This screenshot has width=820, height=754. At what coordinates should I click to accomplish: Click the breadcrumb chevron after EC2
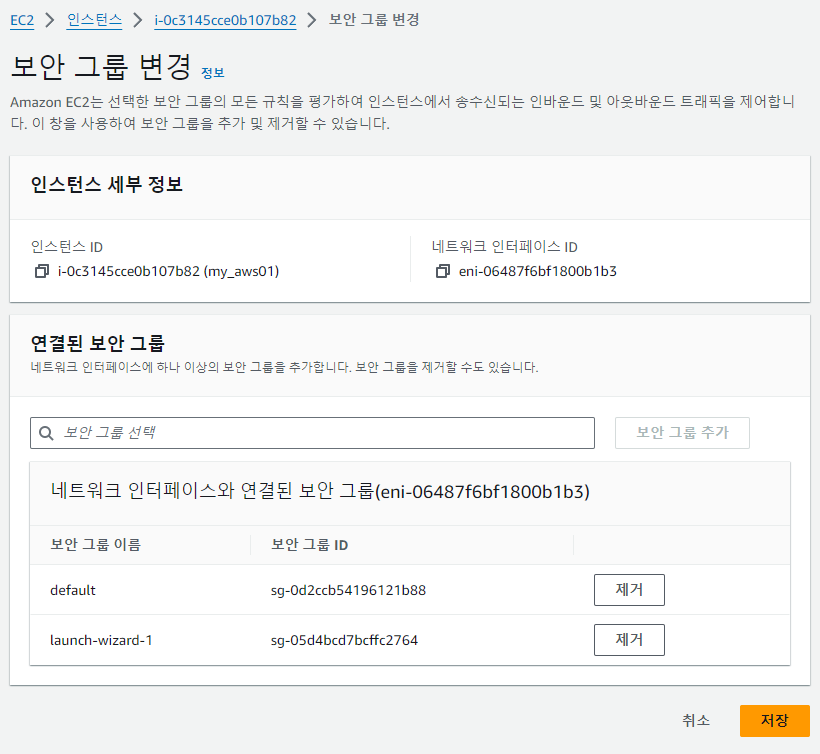[x=50, y=20]
